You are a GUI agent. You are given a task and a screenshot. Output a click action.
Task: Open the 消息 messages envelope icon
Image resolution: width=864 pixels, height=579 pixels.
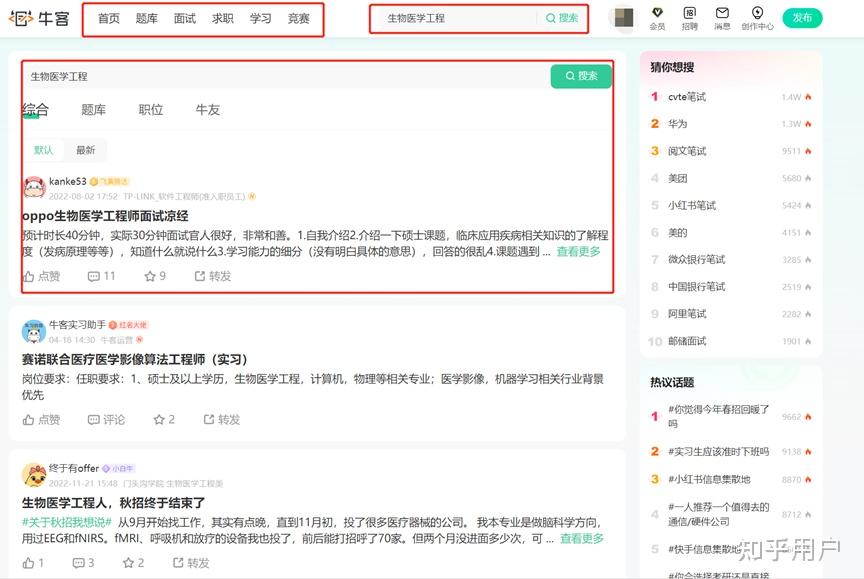tap(722, 18)
